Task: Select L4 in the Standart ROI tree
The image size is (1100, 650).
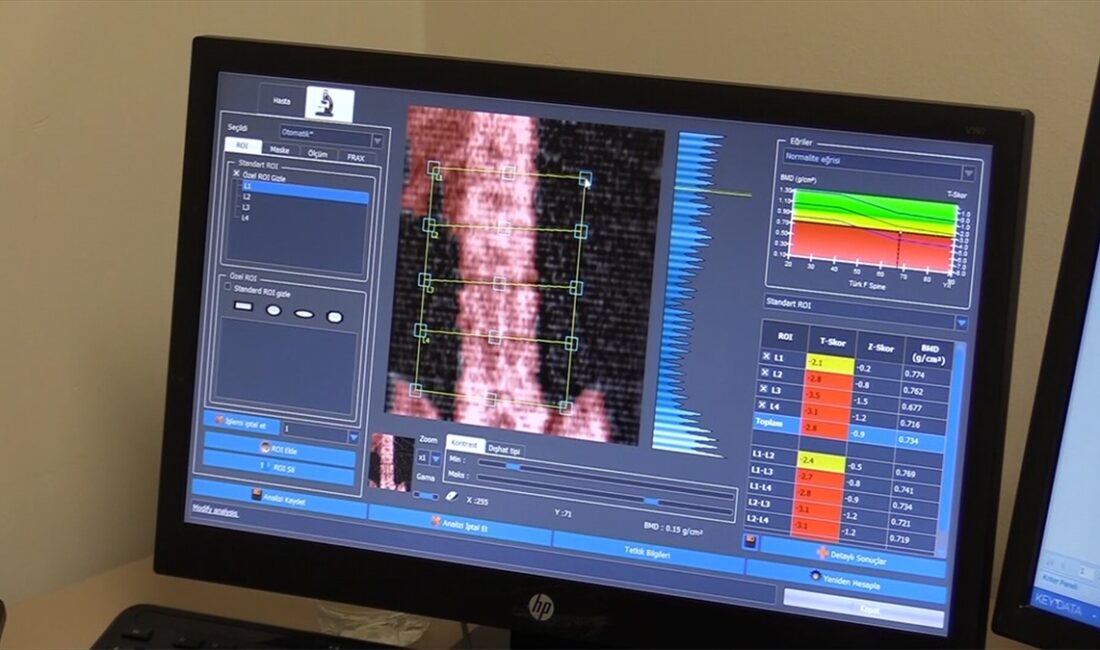Action: pyautogui.click(x=245, y=218)
